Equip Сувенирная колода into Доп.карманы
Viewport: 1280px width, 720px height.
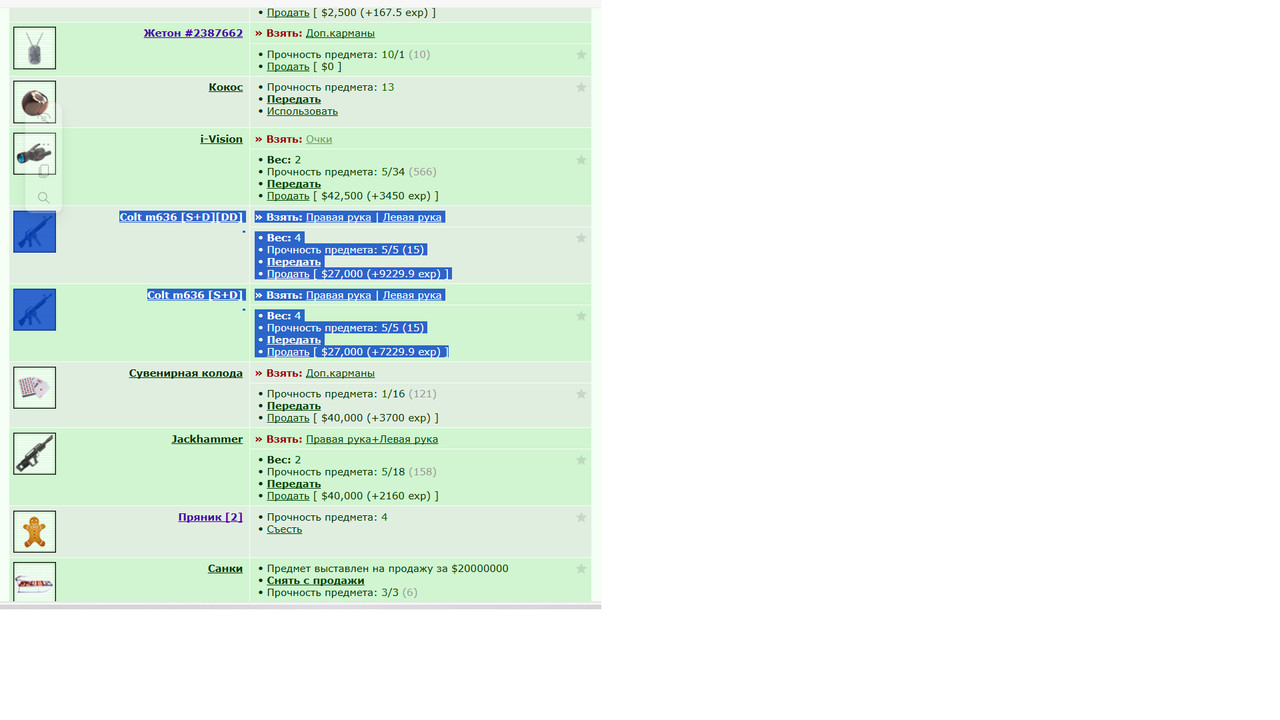340,373
